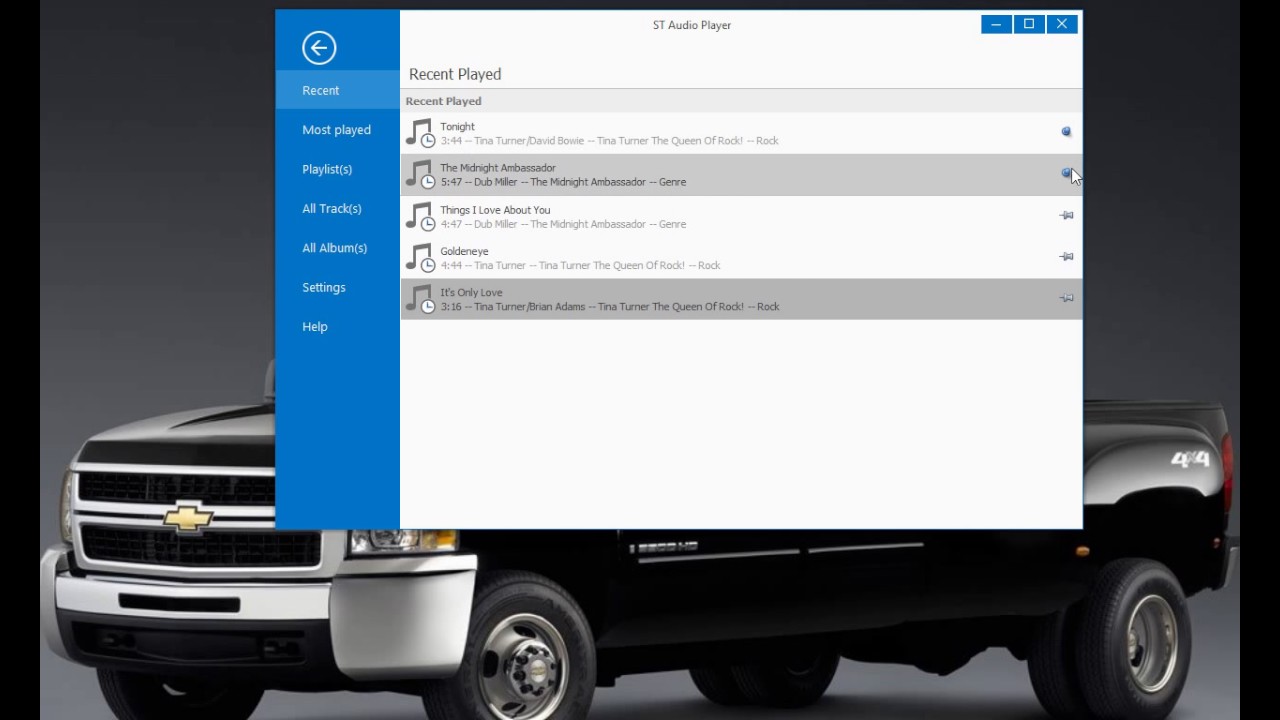Open the Recent section in sidebar
Screen dimensions: 1280x720
337,90
